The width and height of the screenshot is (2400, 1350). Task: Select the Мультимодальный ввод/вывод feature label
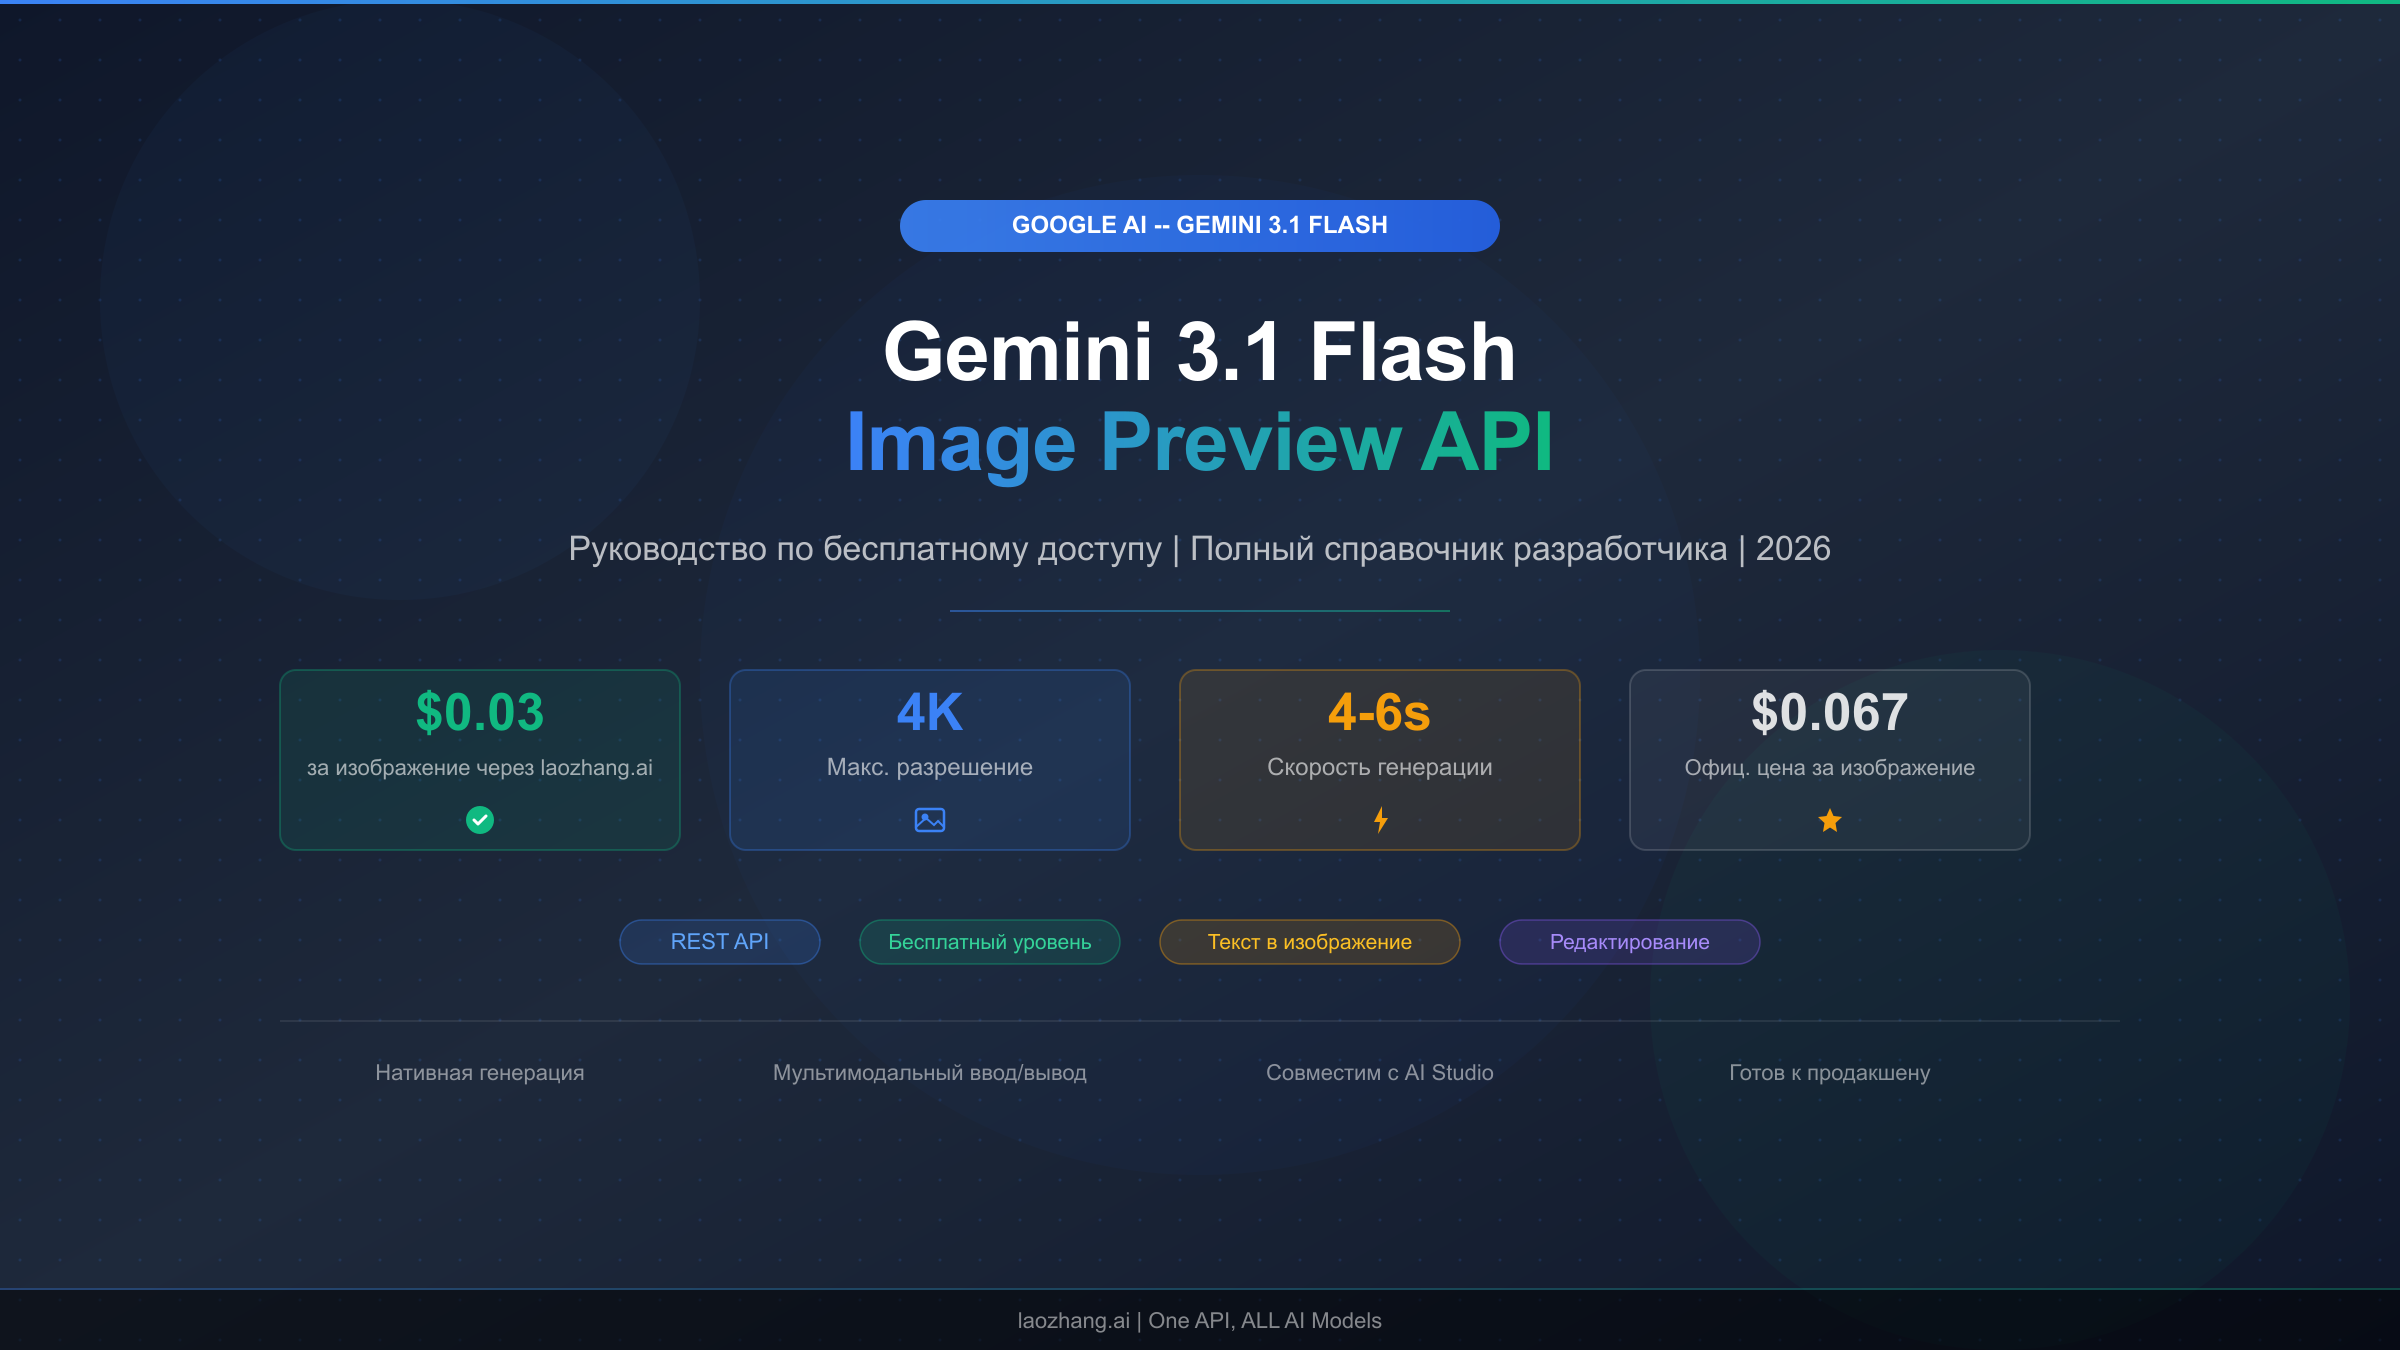tap(929, 1072)
